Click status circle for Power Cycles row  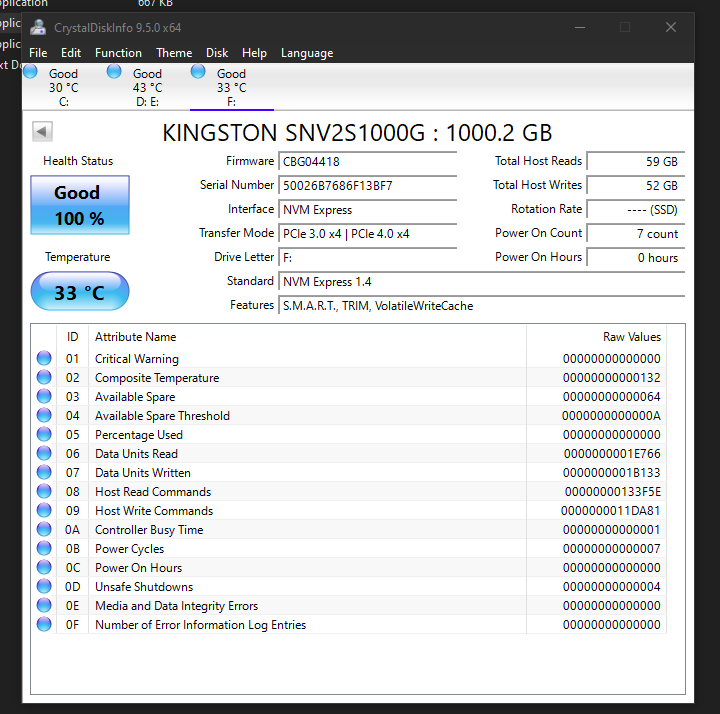(x=44, y=548)
